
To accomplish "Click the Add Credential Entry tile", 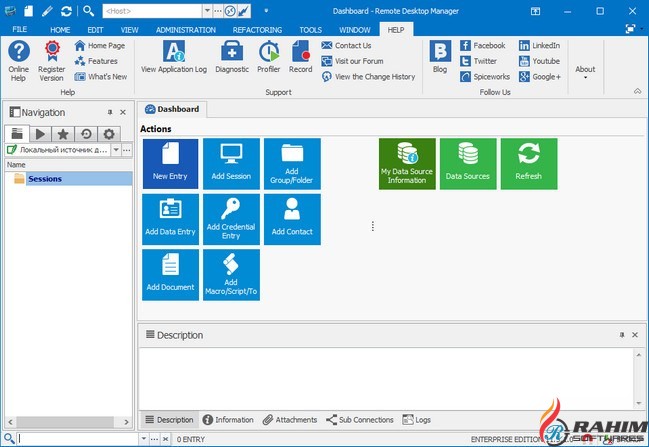I will coord(231,219).
